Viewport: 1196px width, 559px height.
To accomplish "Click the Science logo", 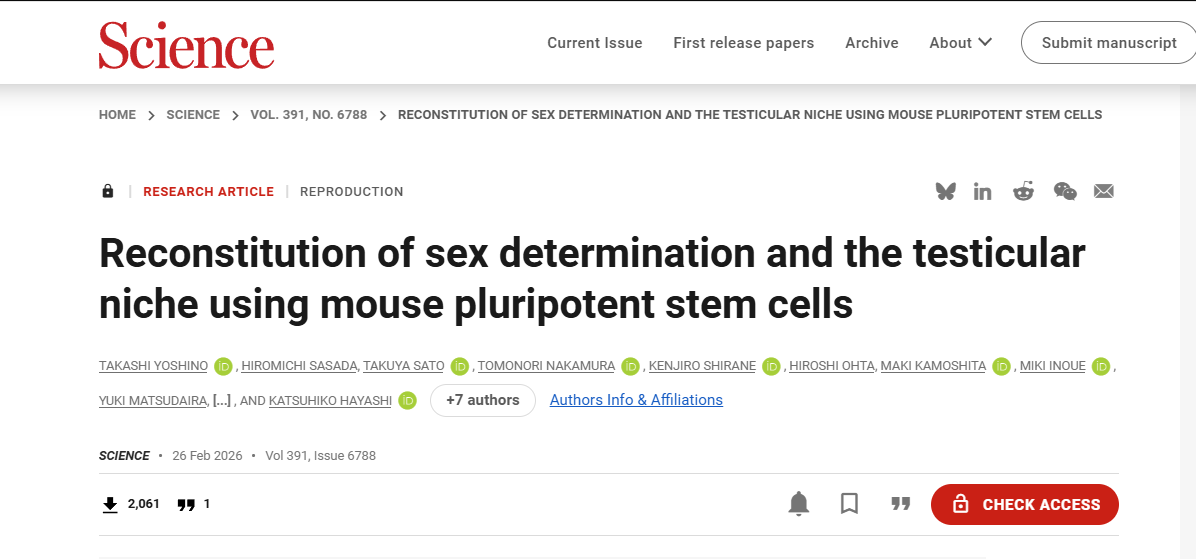I will click(x=186, y=45).
